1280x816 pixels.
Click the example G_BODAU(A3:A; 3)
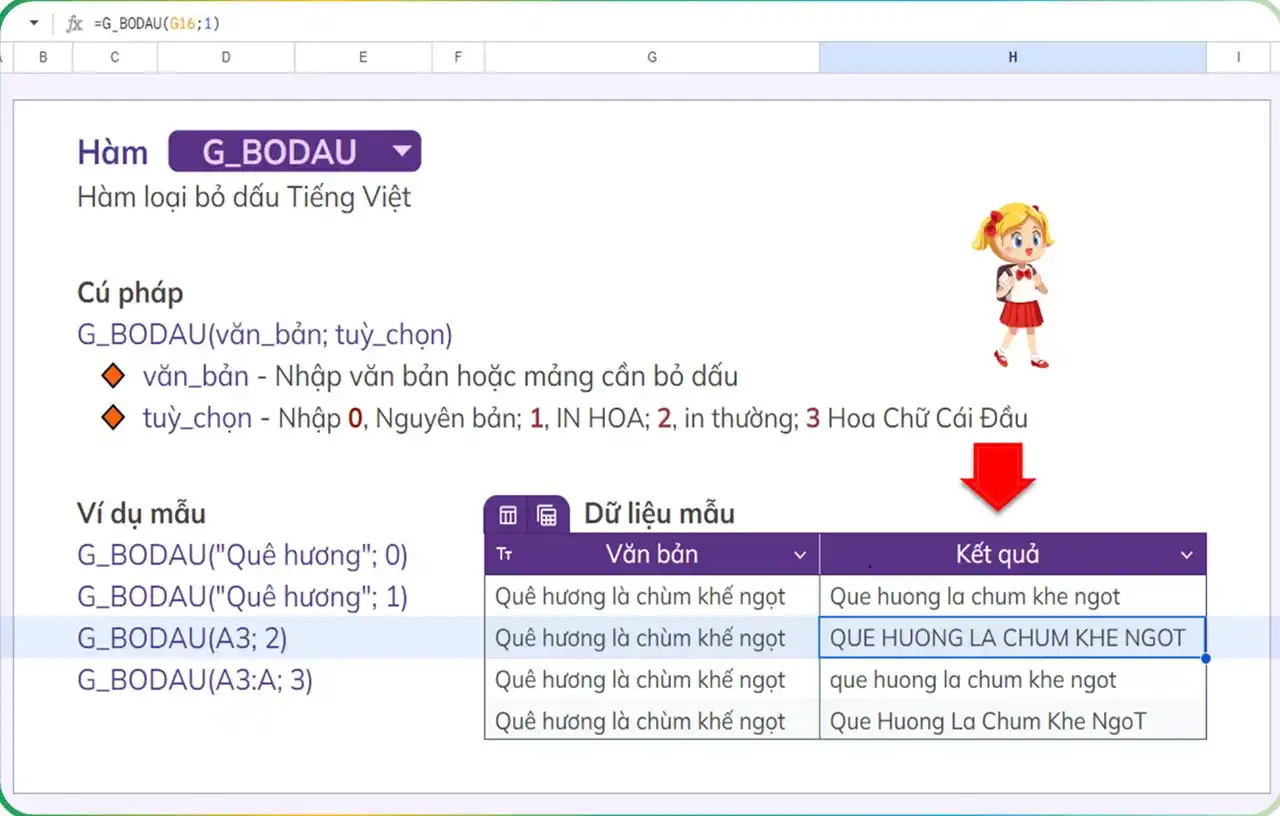point(195,680)
